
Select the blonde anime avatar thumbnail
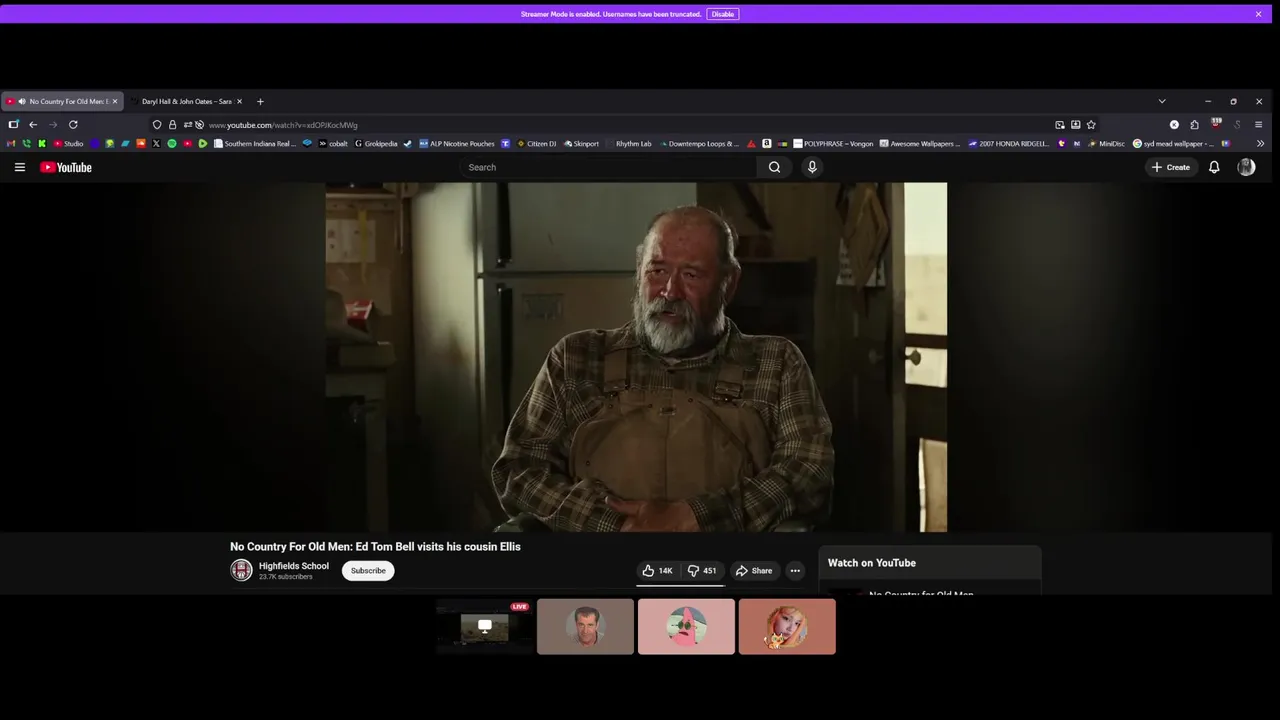point(787,627)
